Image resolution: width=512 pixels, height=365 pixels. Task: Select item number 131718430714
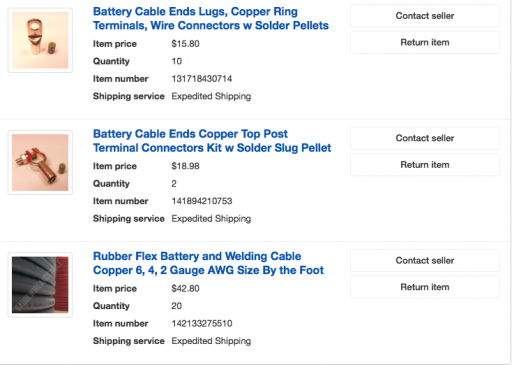point(202,79)
